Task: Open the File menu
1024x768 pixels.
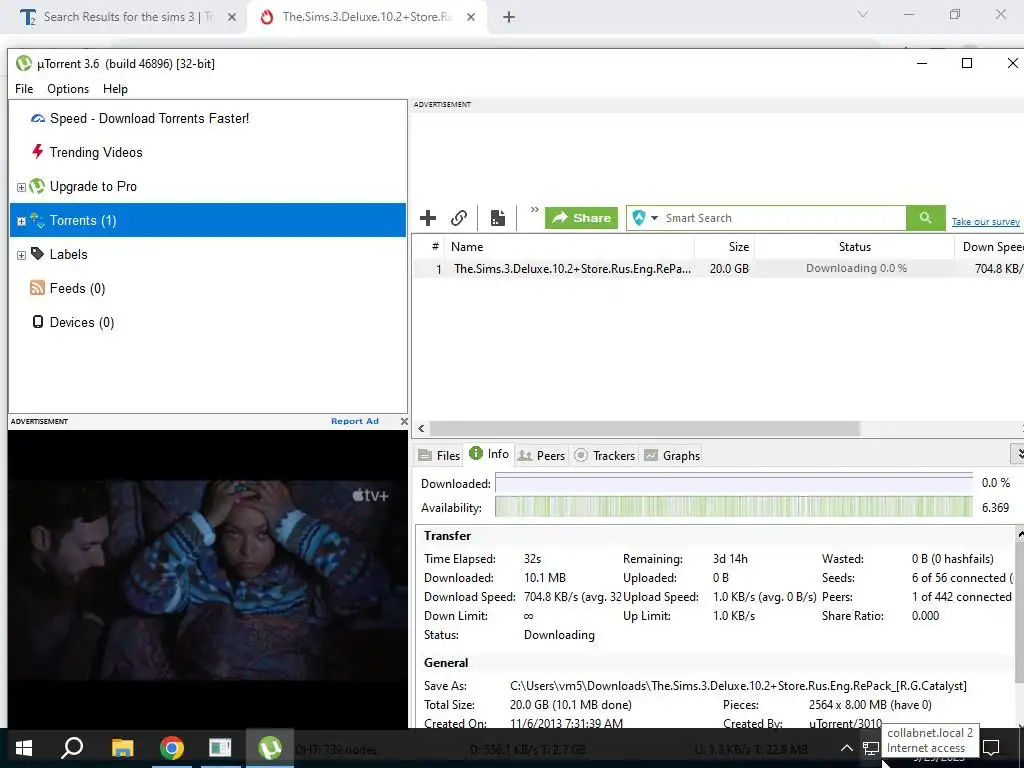Action: pos(24,89)
